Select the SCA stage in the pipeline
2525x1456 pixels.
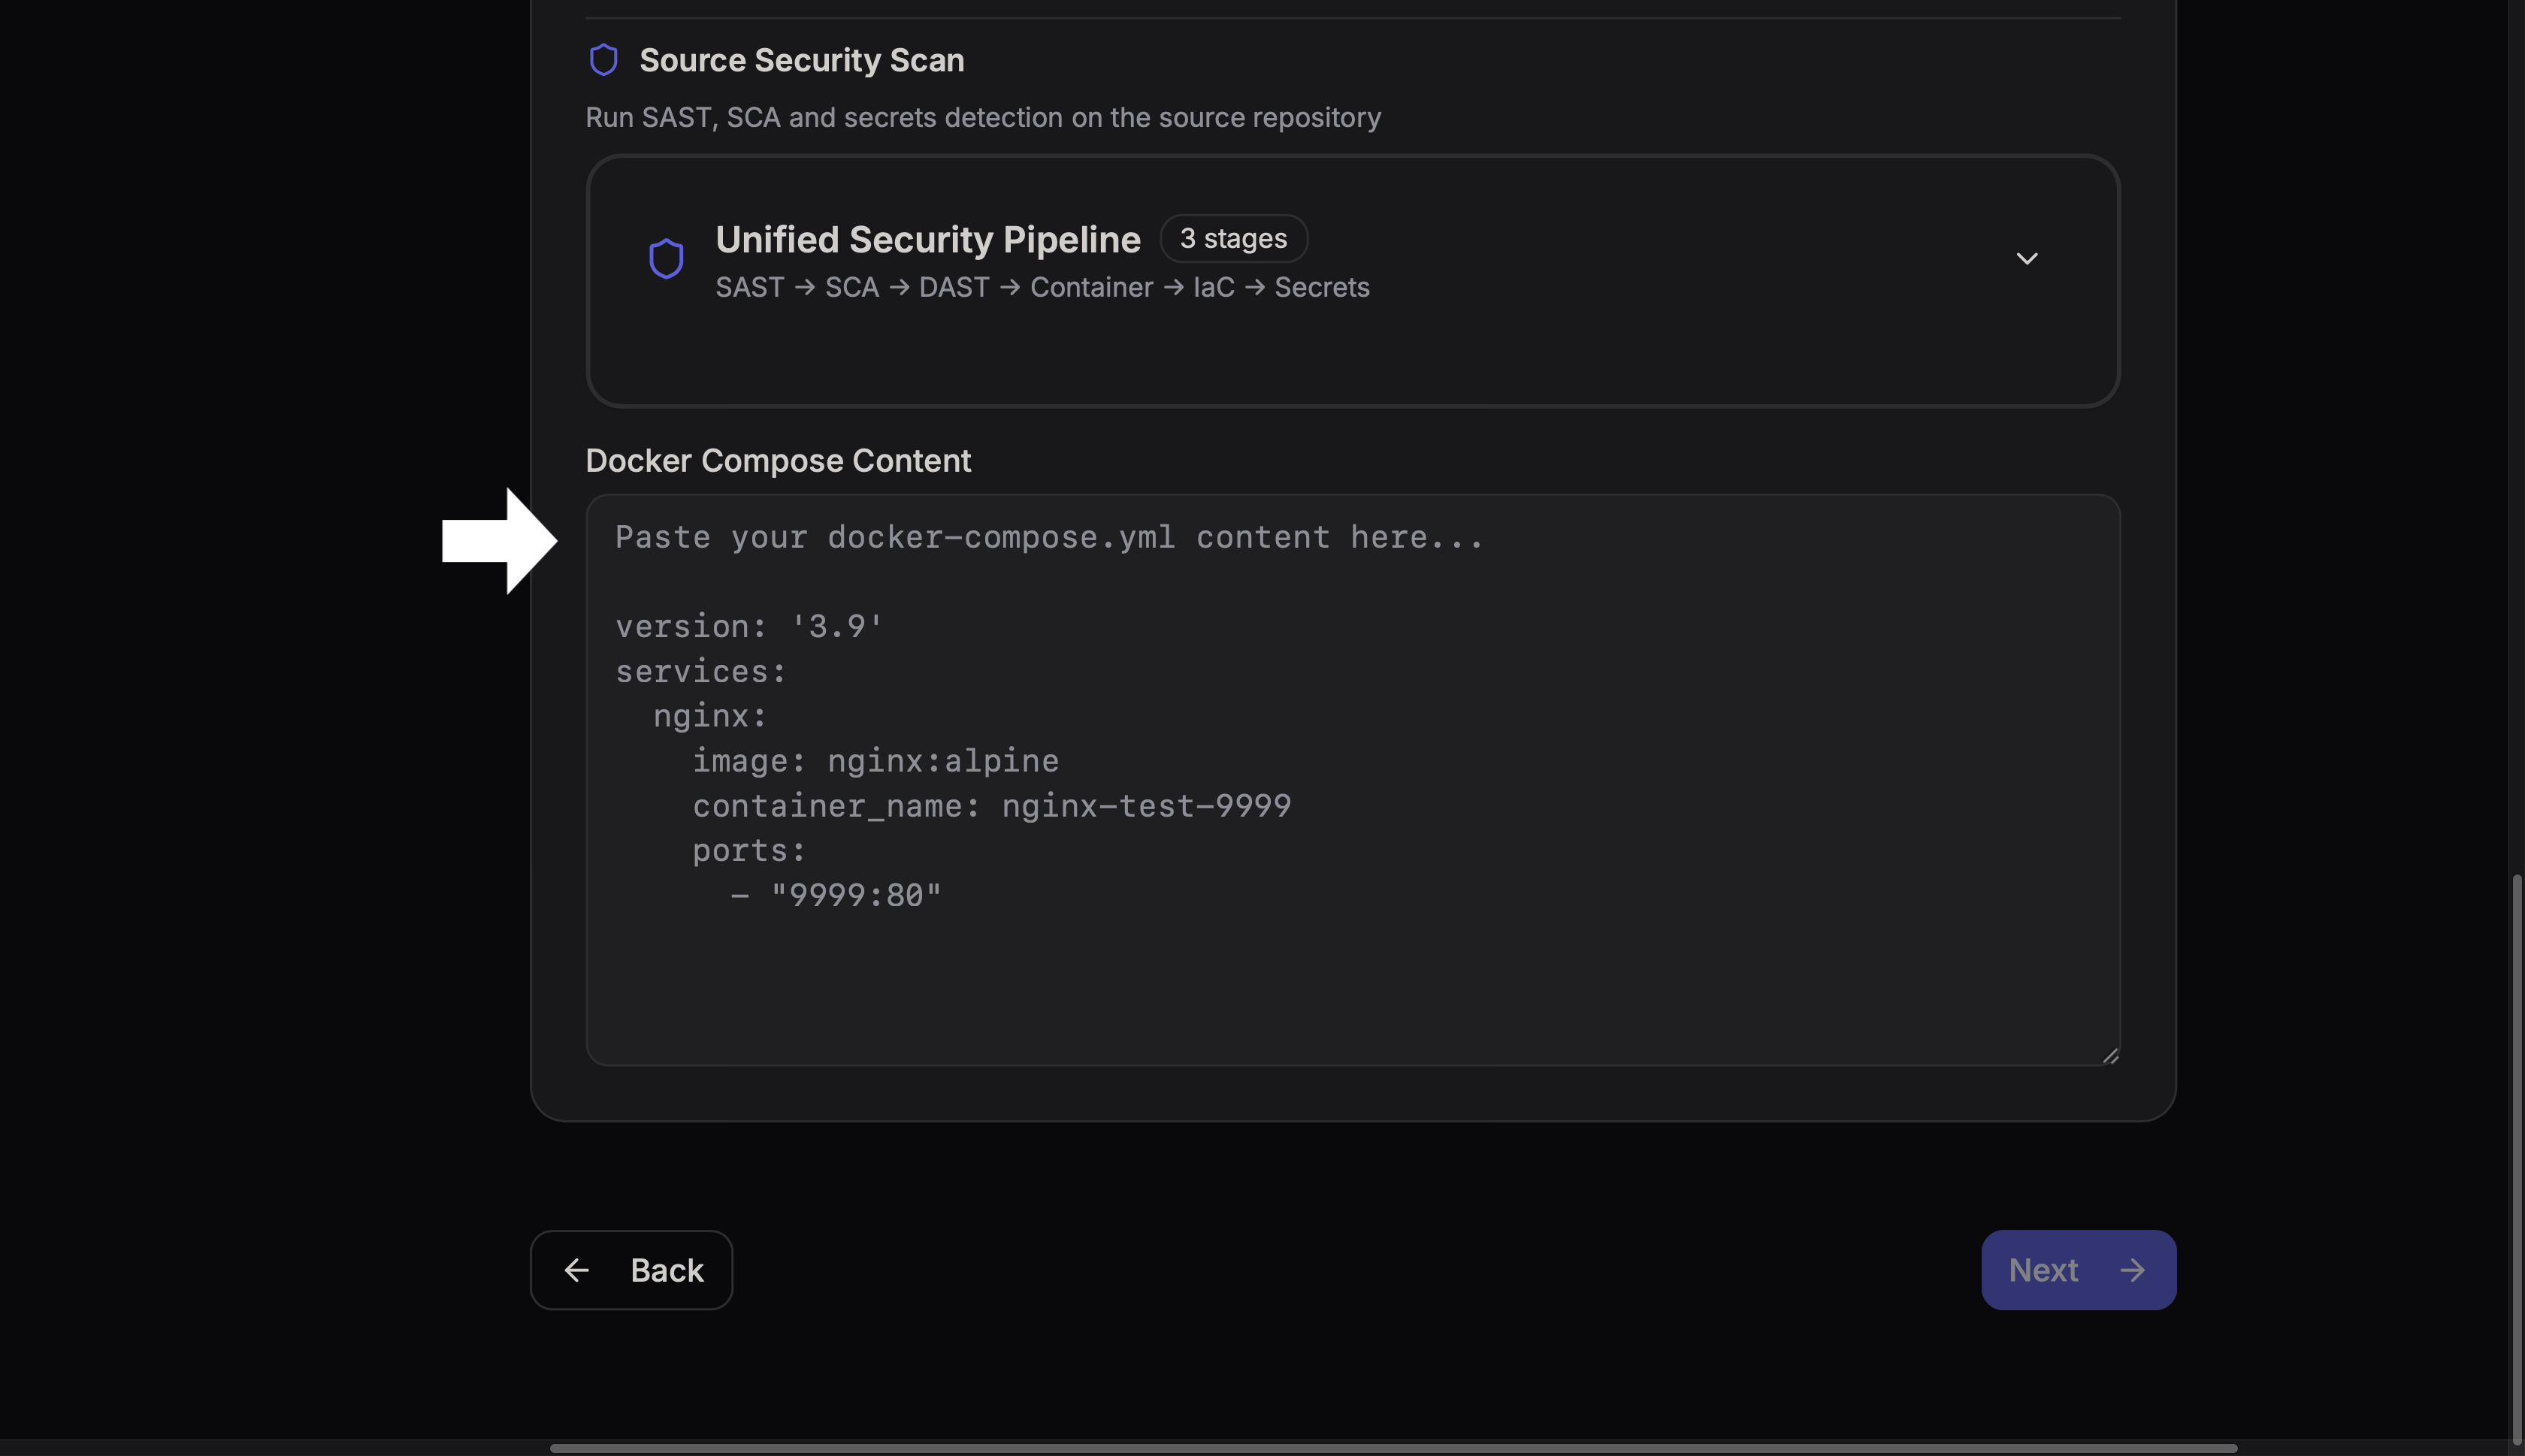853,287
